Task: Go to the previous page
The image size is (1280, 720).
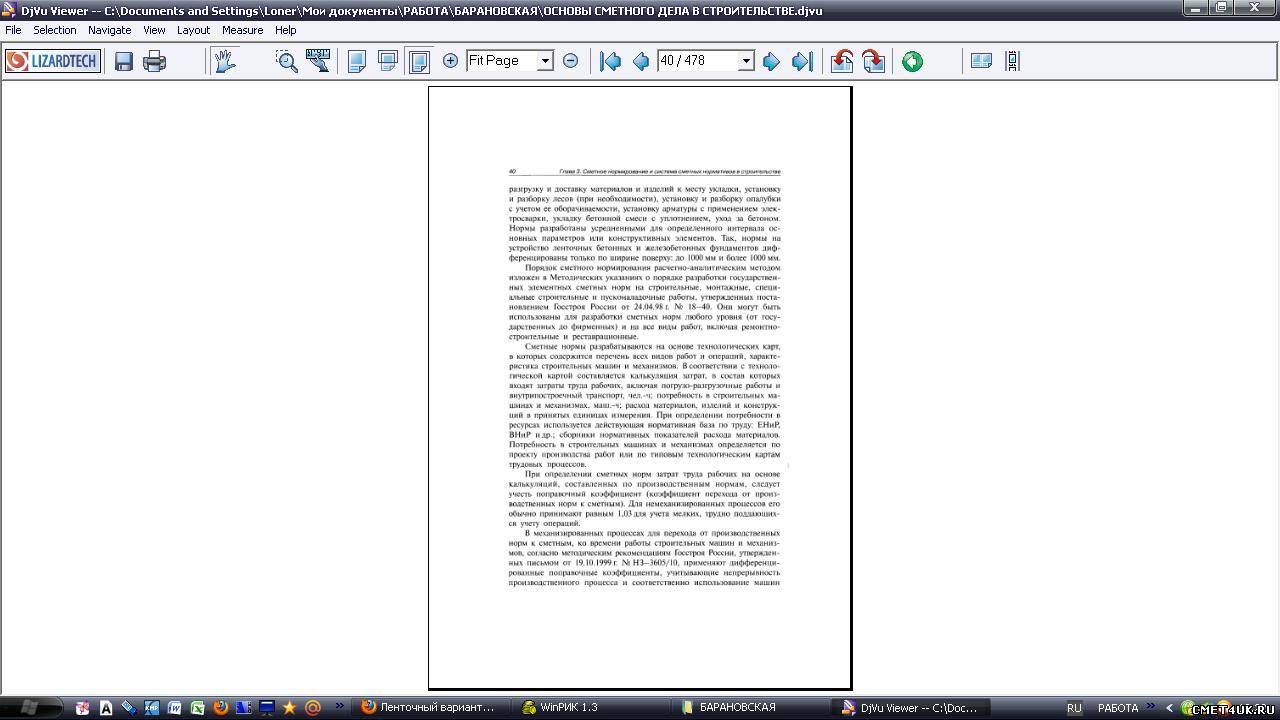Action: click(x=641, y=61)
